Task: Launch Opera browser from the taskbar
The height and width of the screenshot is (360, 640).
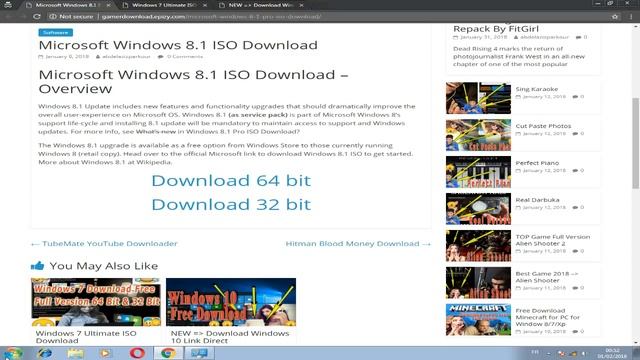Action: 137,353
